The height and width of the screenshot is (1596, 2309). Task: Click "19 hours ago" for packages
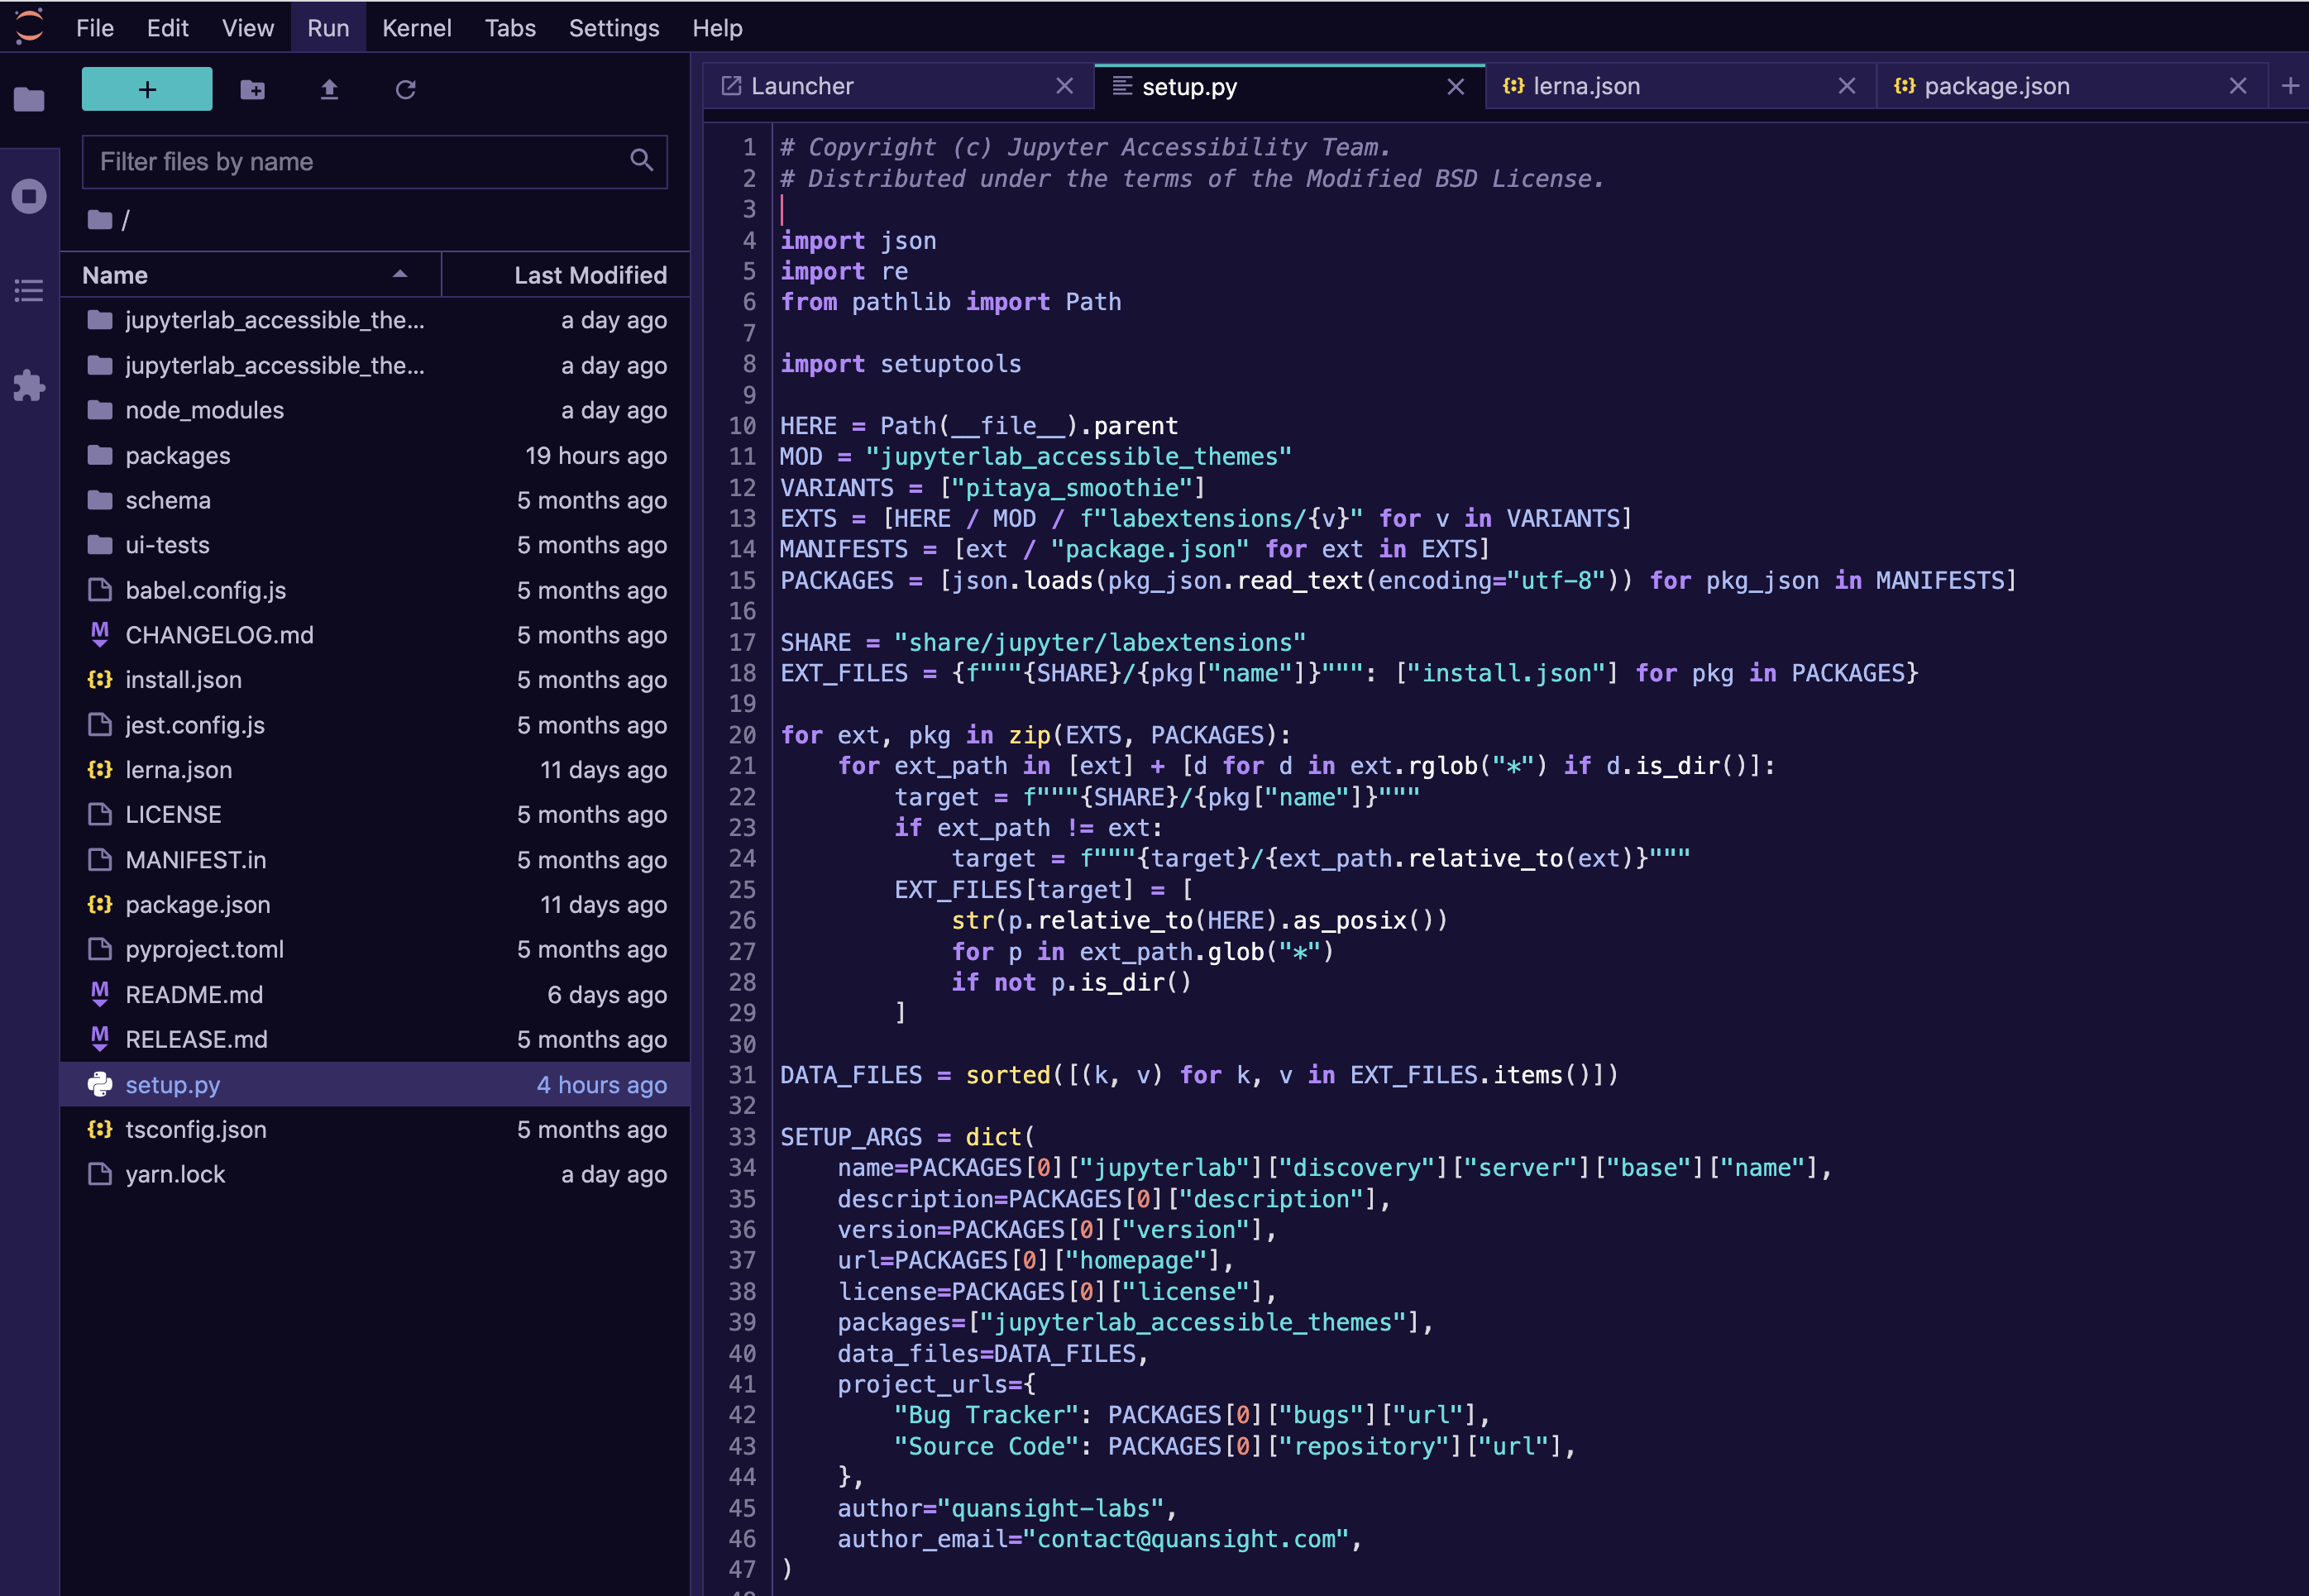click(596, 455)
